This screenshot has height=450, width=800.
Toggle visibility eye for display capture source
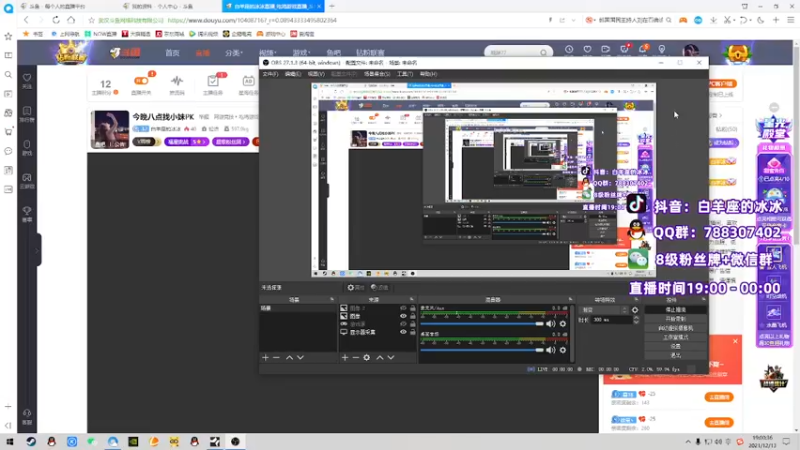pos(403,332)
